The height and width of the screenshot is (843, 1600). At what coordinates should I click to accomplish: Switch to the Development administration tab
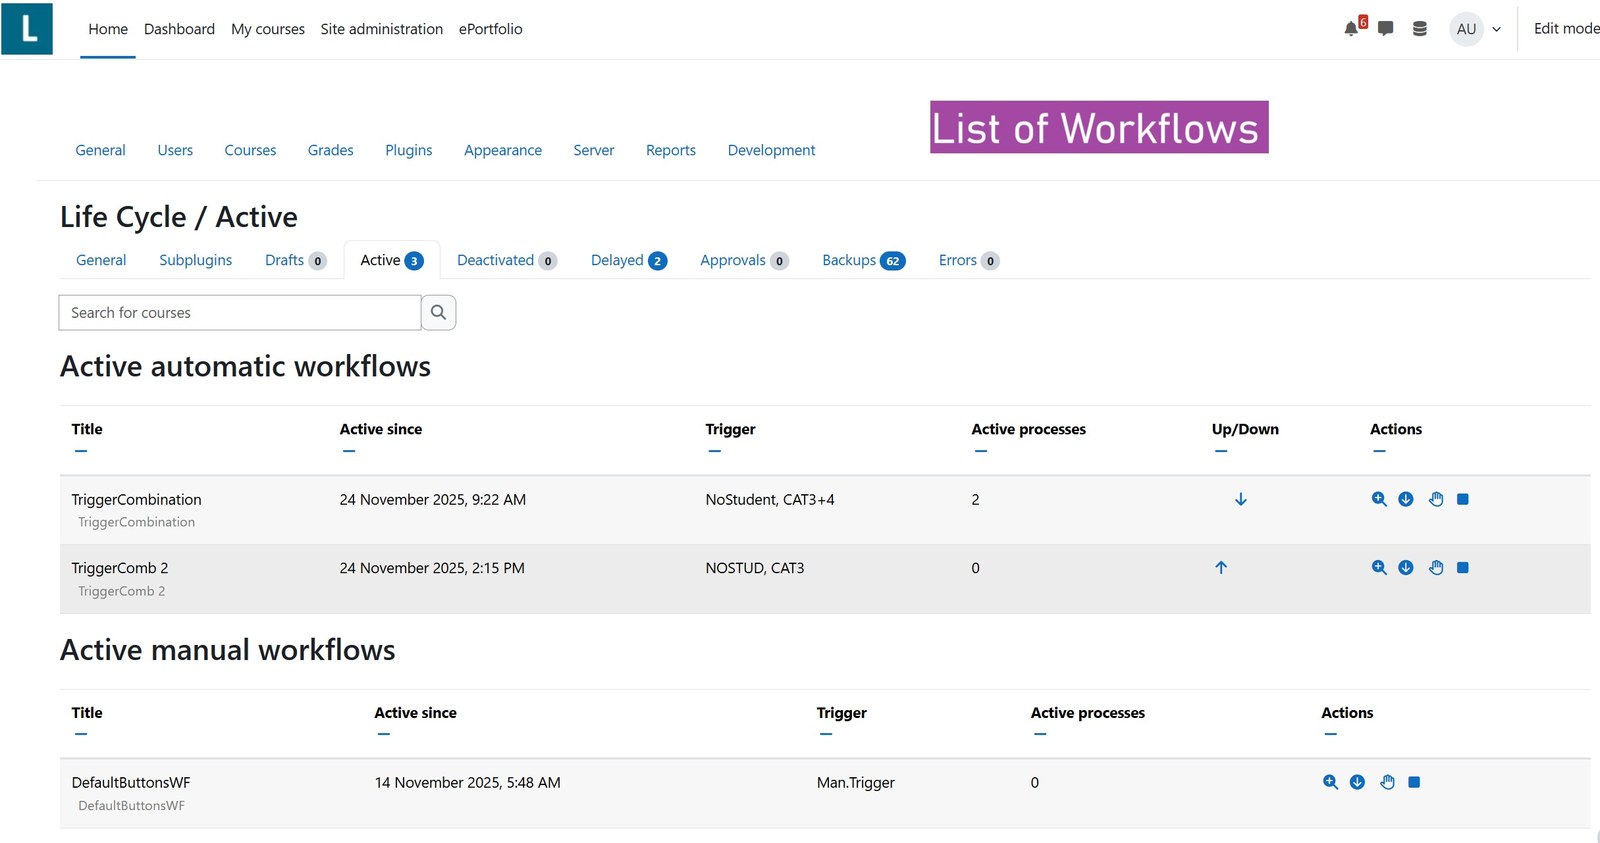click(x=772, y=150)
